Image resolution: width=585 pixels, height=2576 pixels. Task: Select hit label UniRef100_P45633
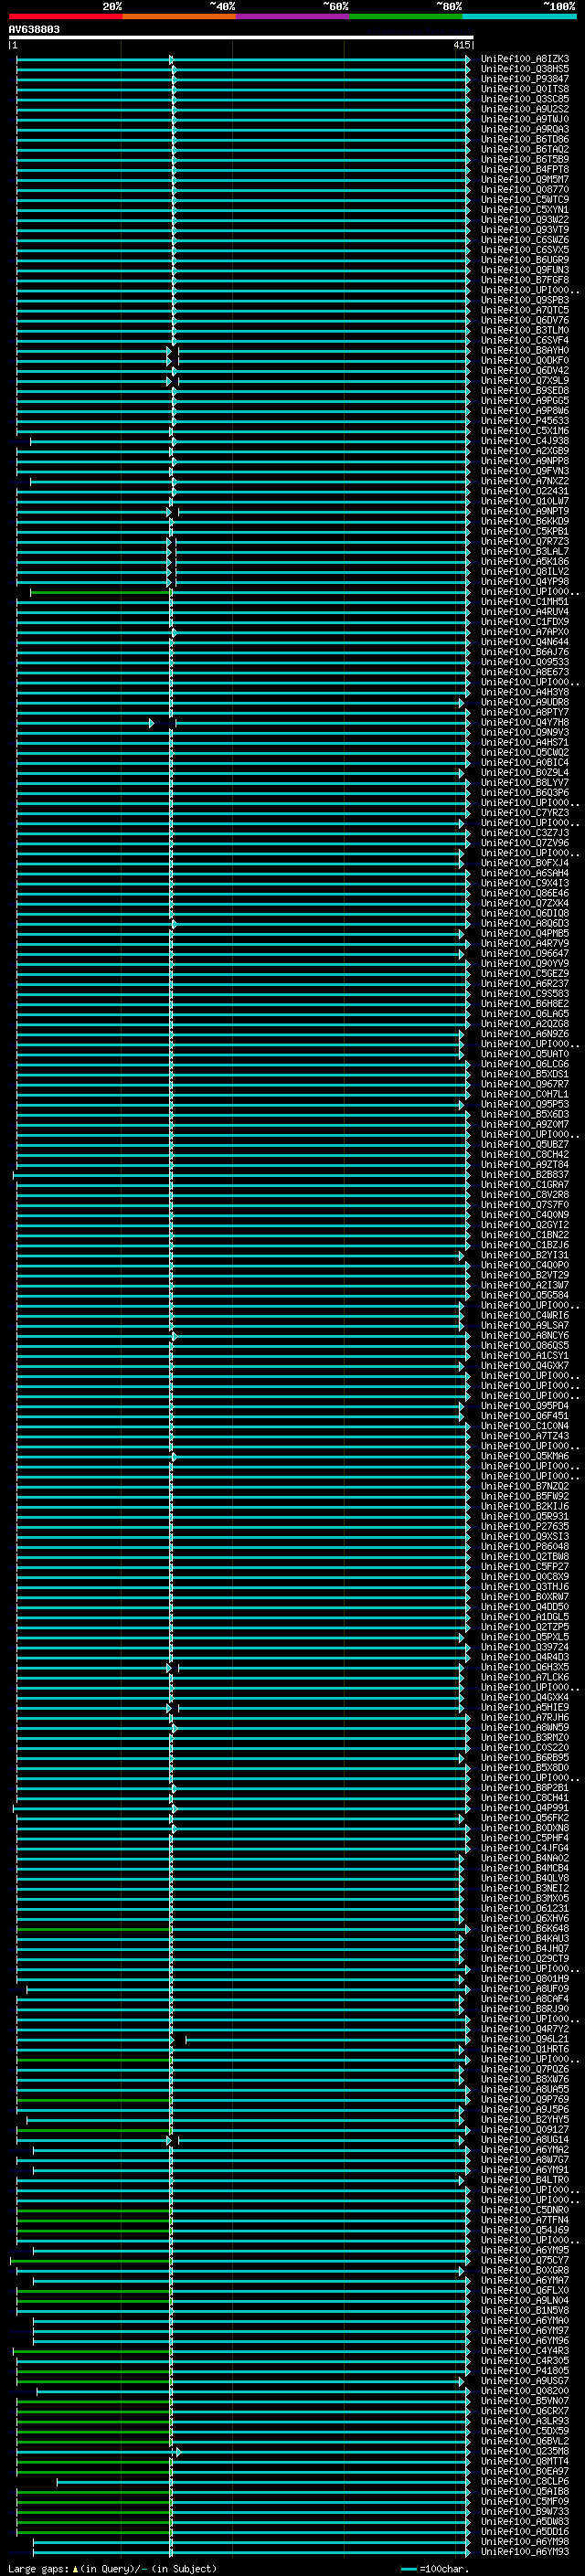click(x=525, y=420)
